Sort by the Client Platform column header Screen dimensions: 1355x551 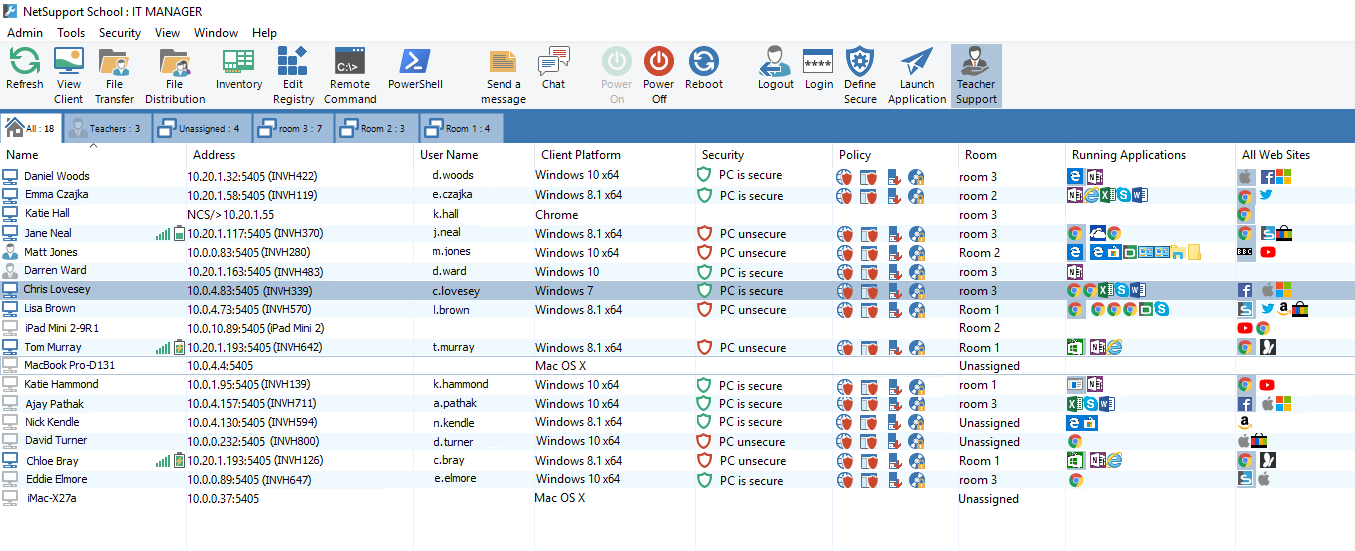point(580,155)
